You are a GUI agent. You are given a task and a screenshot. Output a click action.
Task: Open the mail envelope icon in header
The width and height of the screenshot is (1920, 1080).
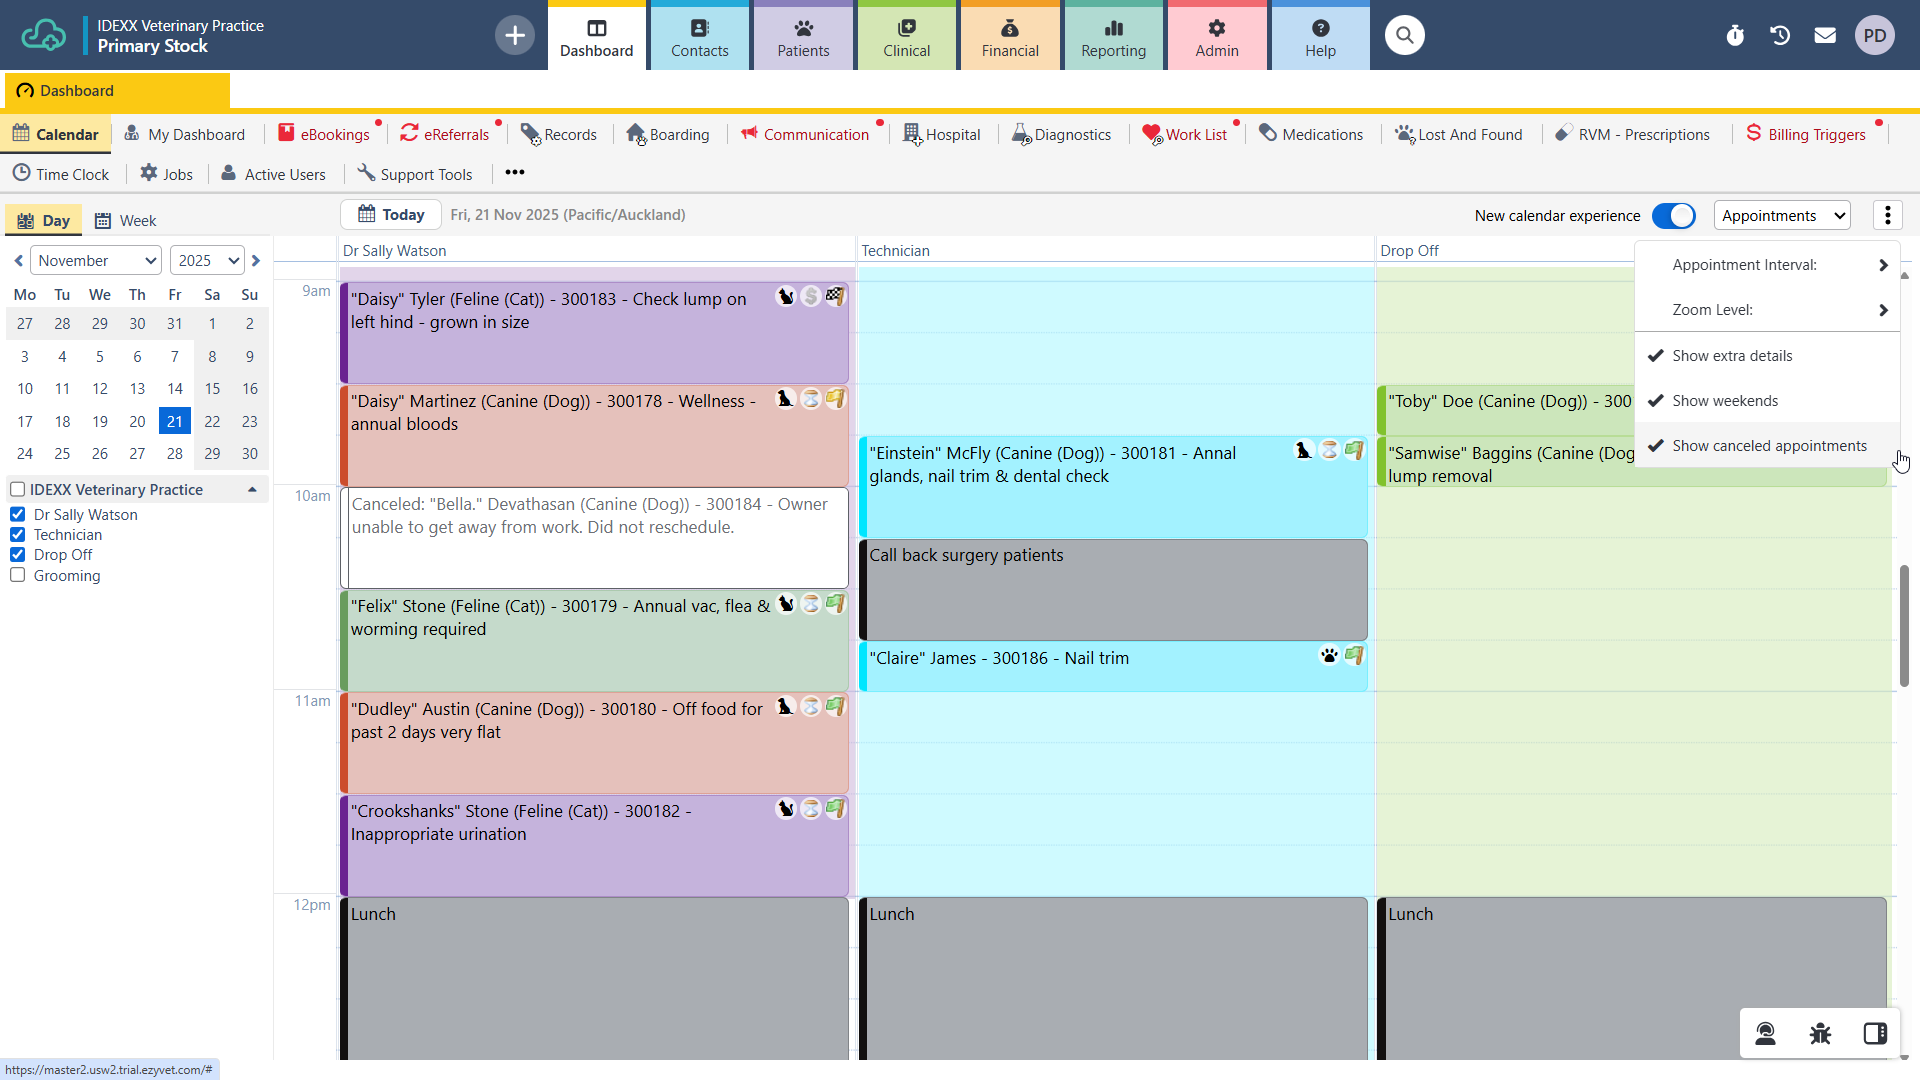1825,36
